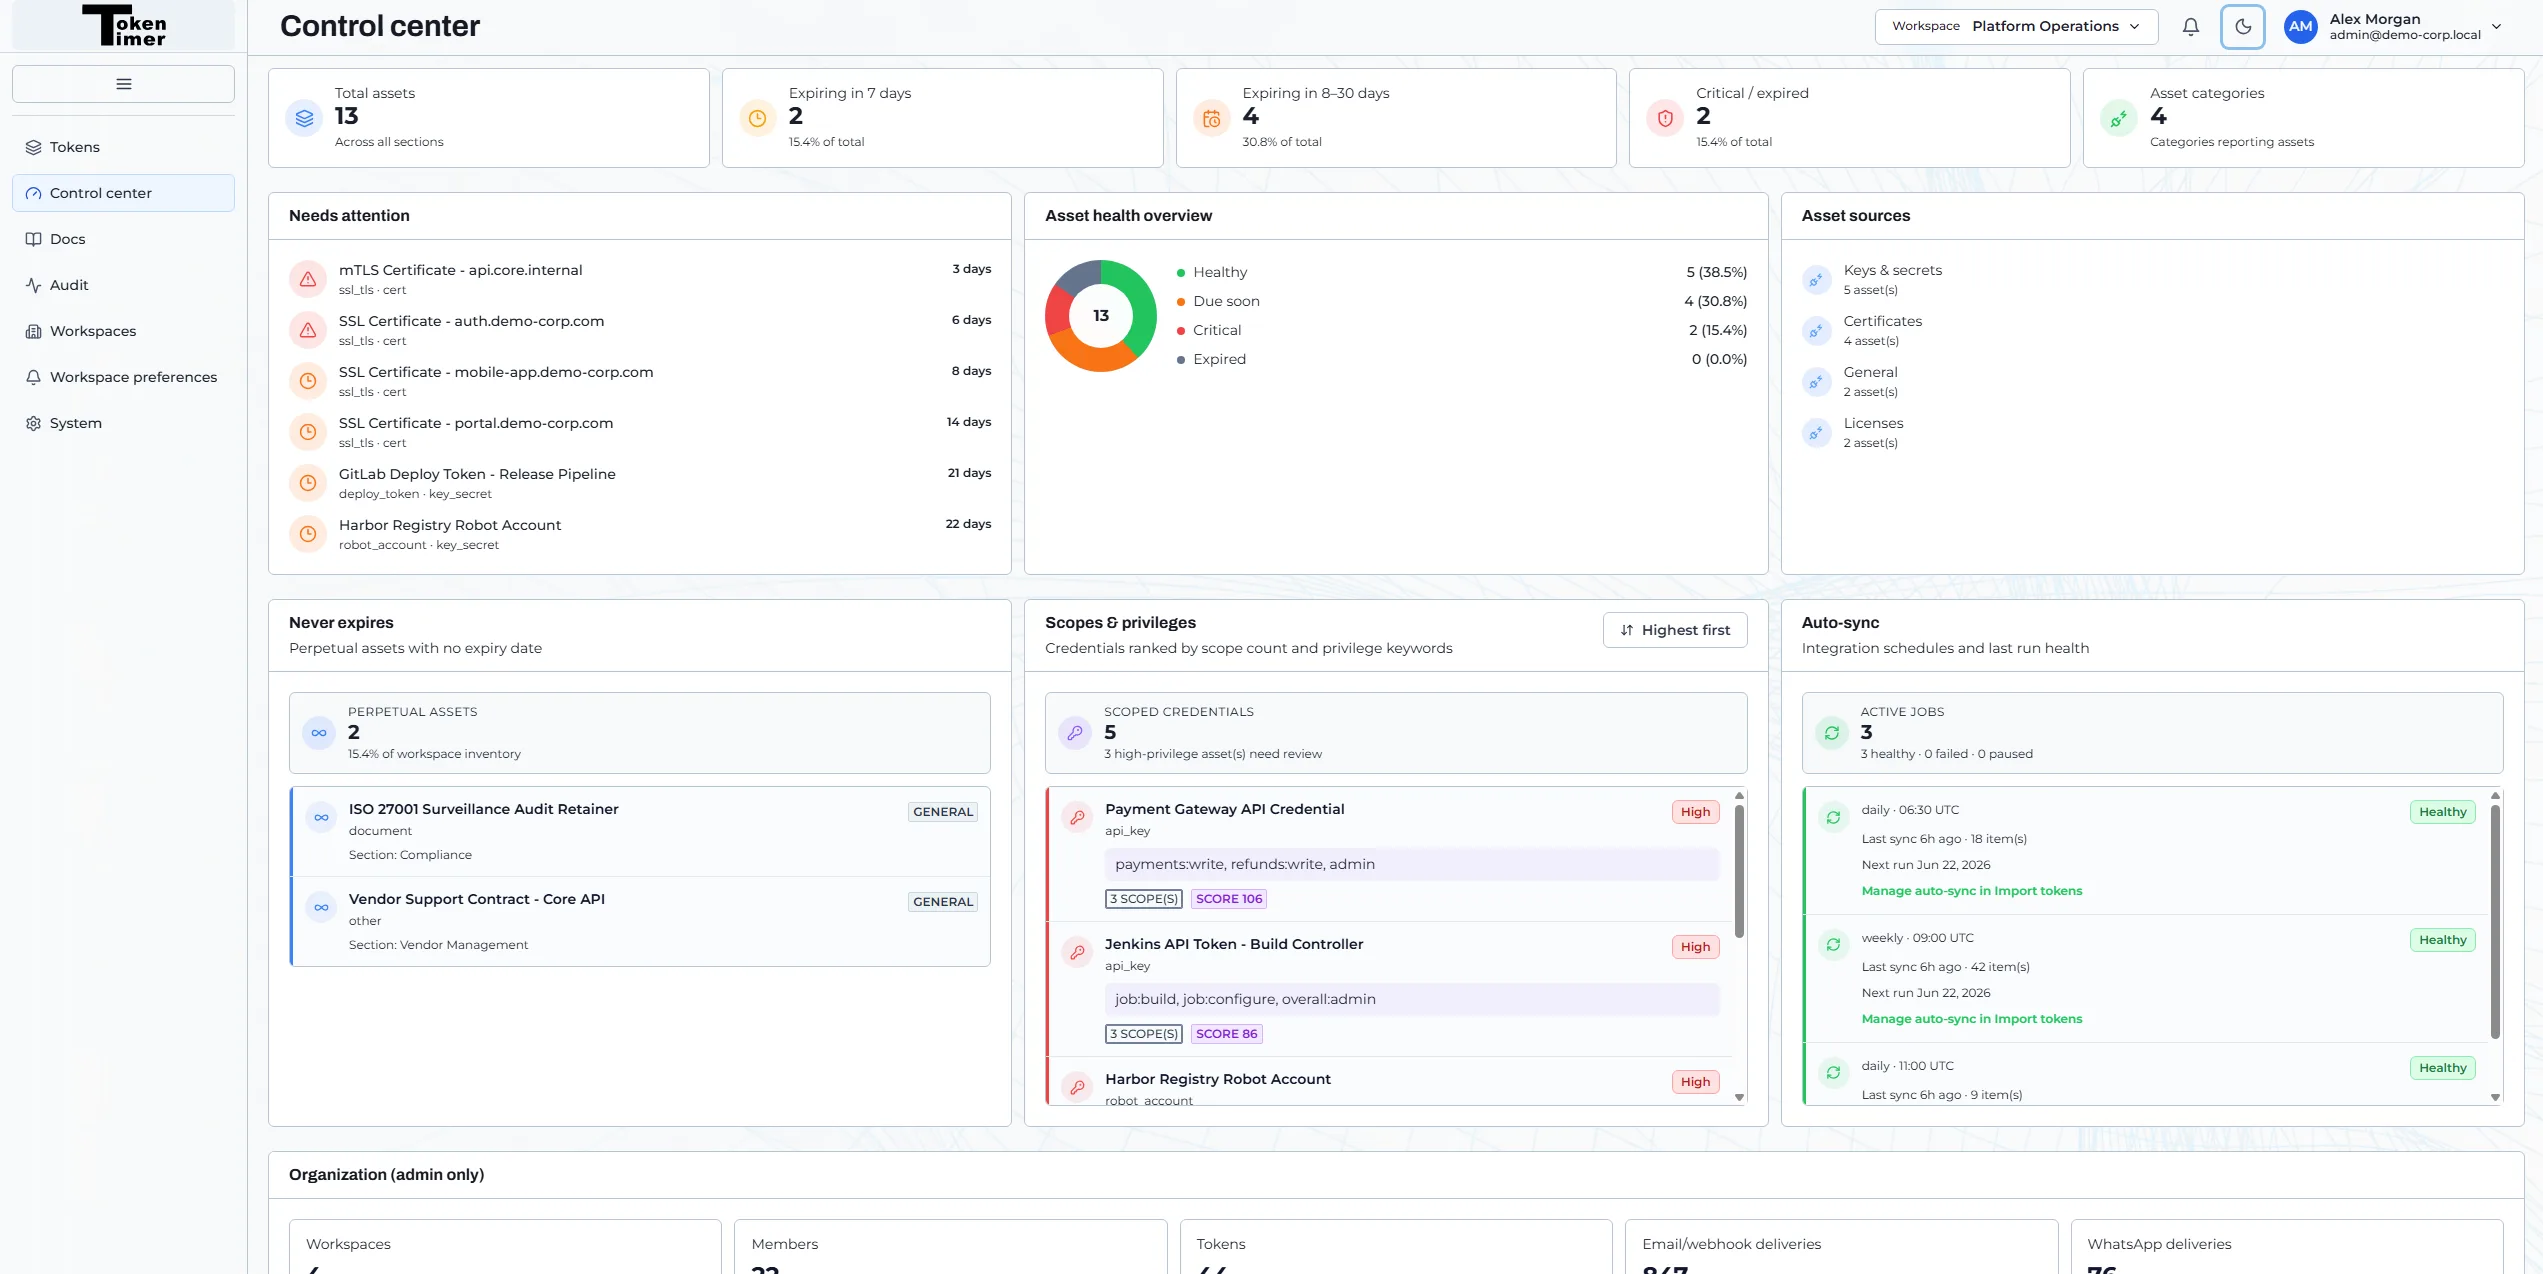Click the red Critical legend dot
The image size is (2543, 1274).
[1181, 331]
